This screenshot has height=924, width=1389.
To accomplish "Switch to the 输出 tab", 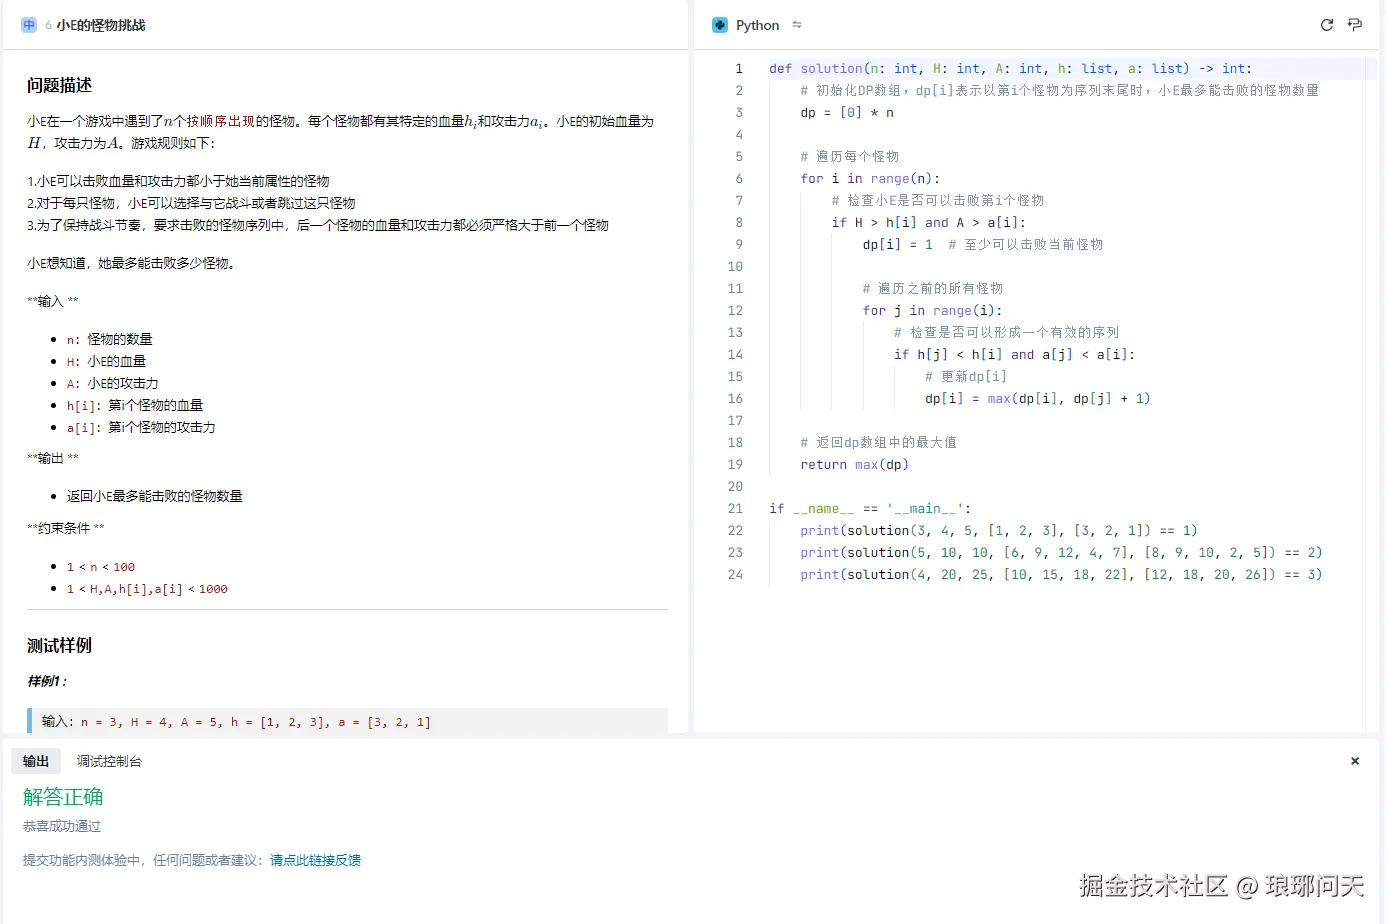I will pyautogui.click(x=35, y=761).
